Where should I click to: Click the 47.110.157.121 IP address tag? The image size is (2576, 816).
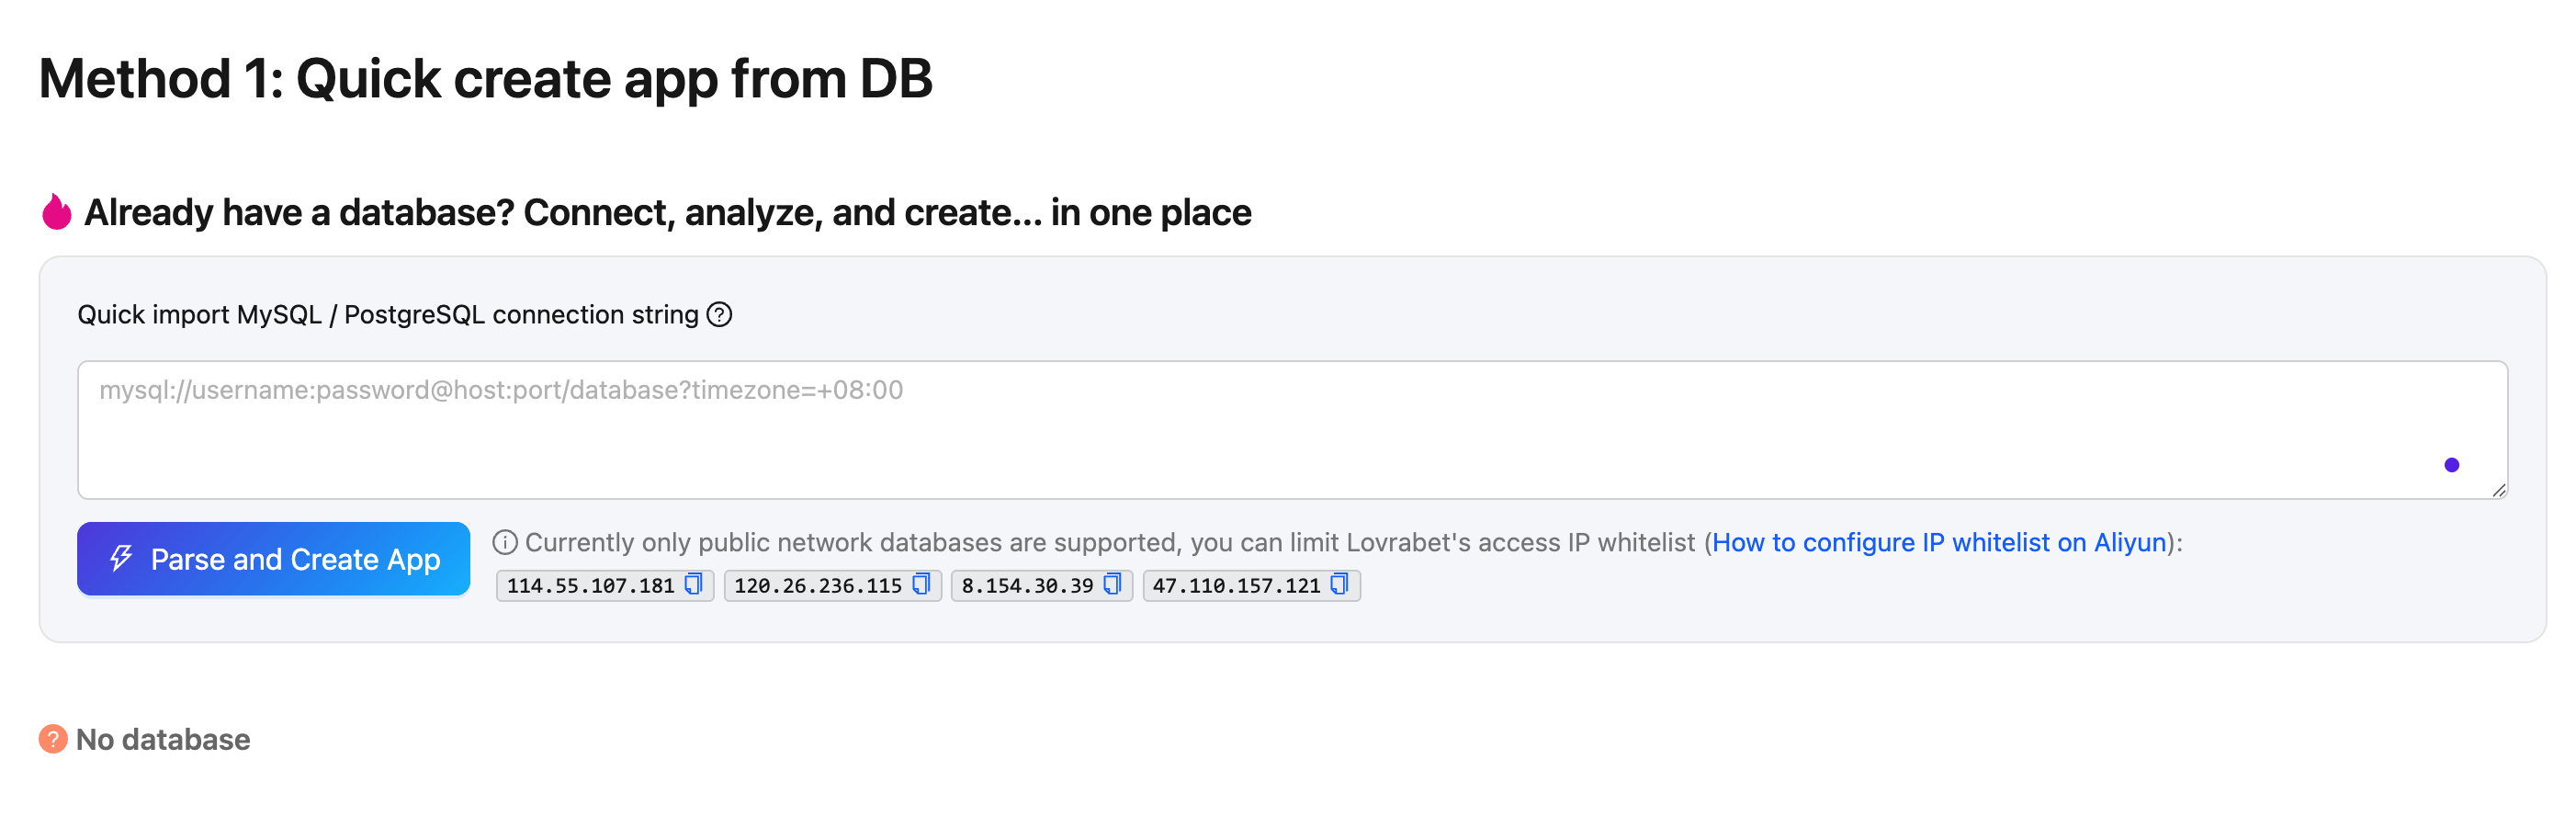pos(1251,585)
